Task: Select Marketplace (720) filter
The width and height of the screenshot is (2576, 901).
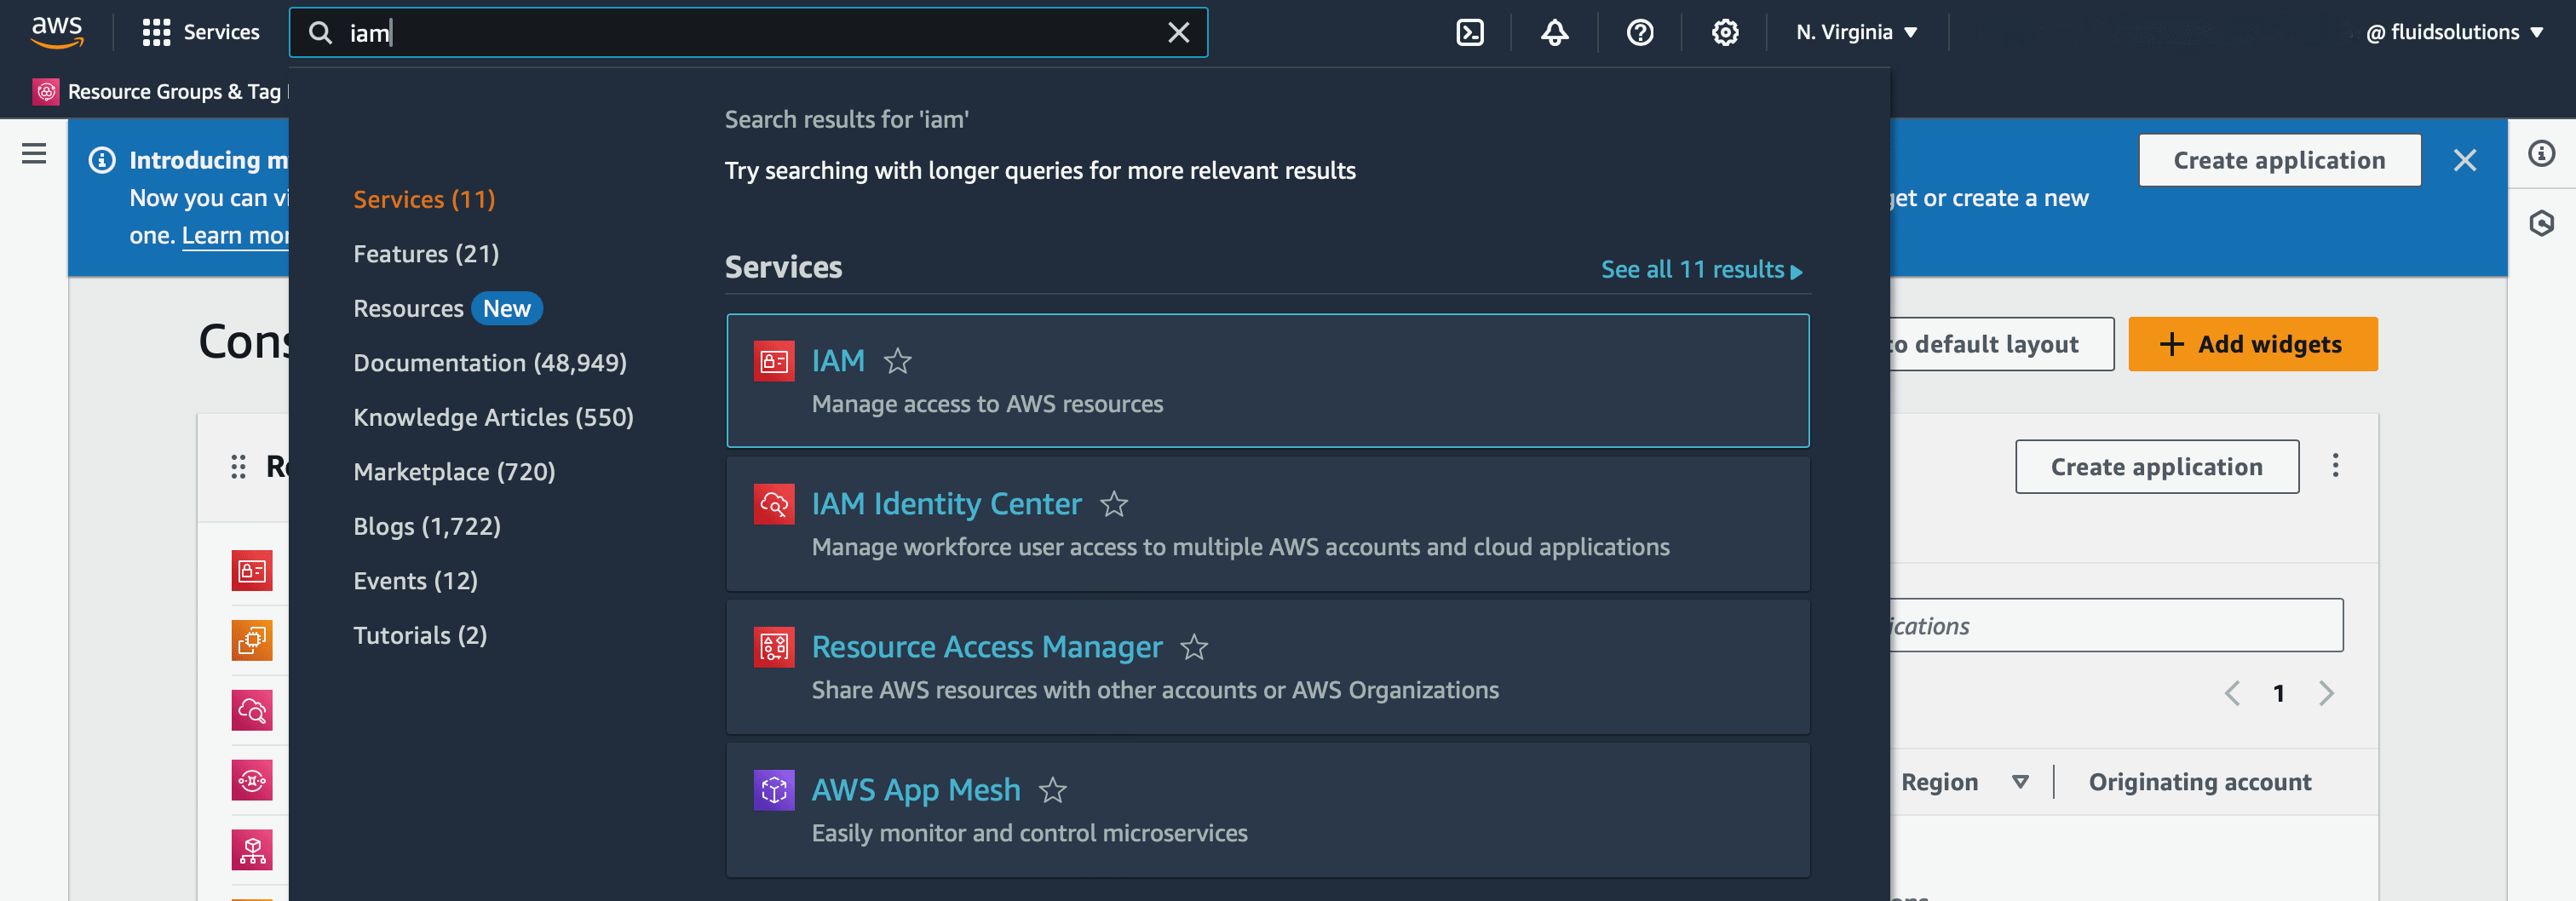Action: [x=454, y=472]
